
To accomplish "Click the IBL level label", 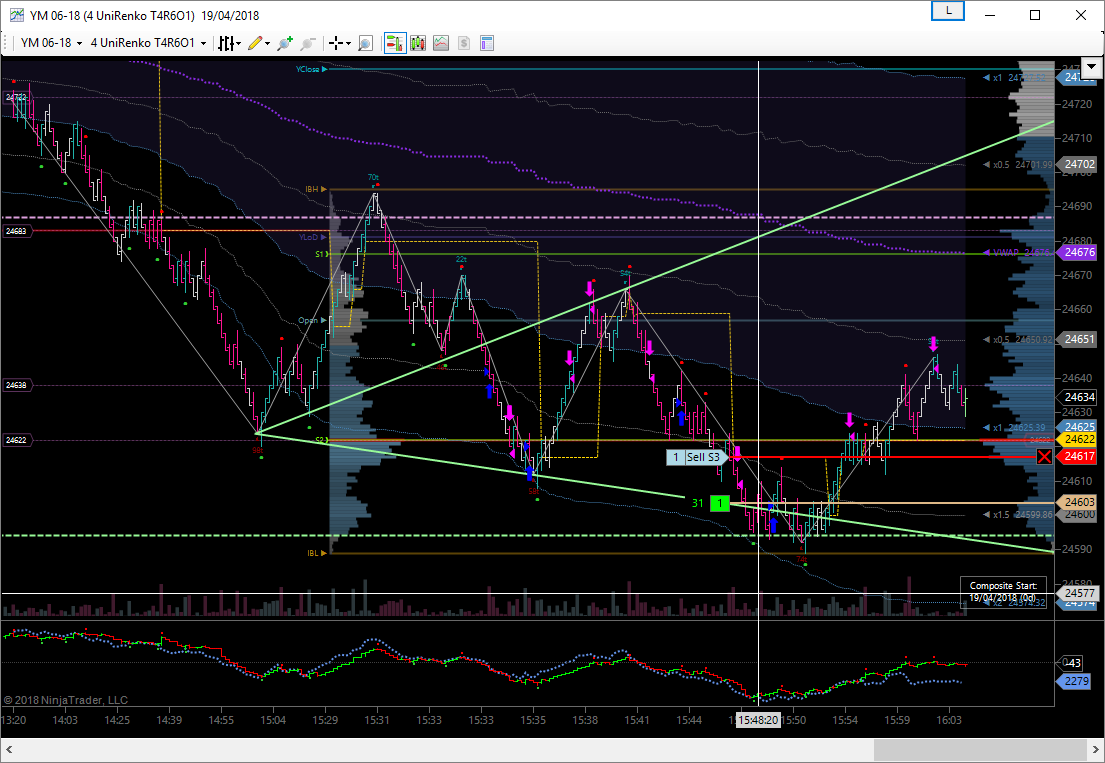I will pyautogui.click(x=316, y=553).
